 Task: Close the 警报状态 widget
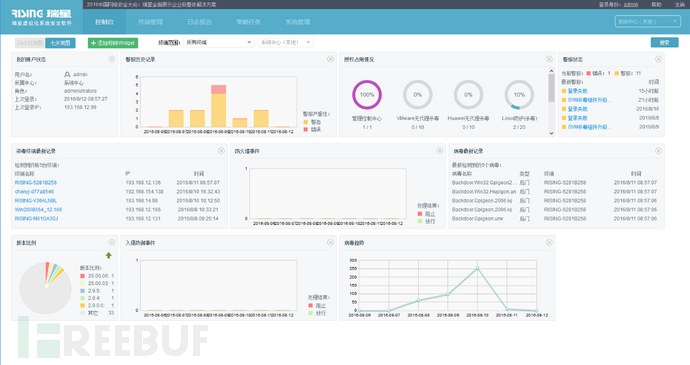(658, 59)
